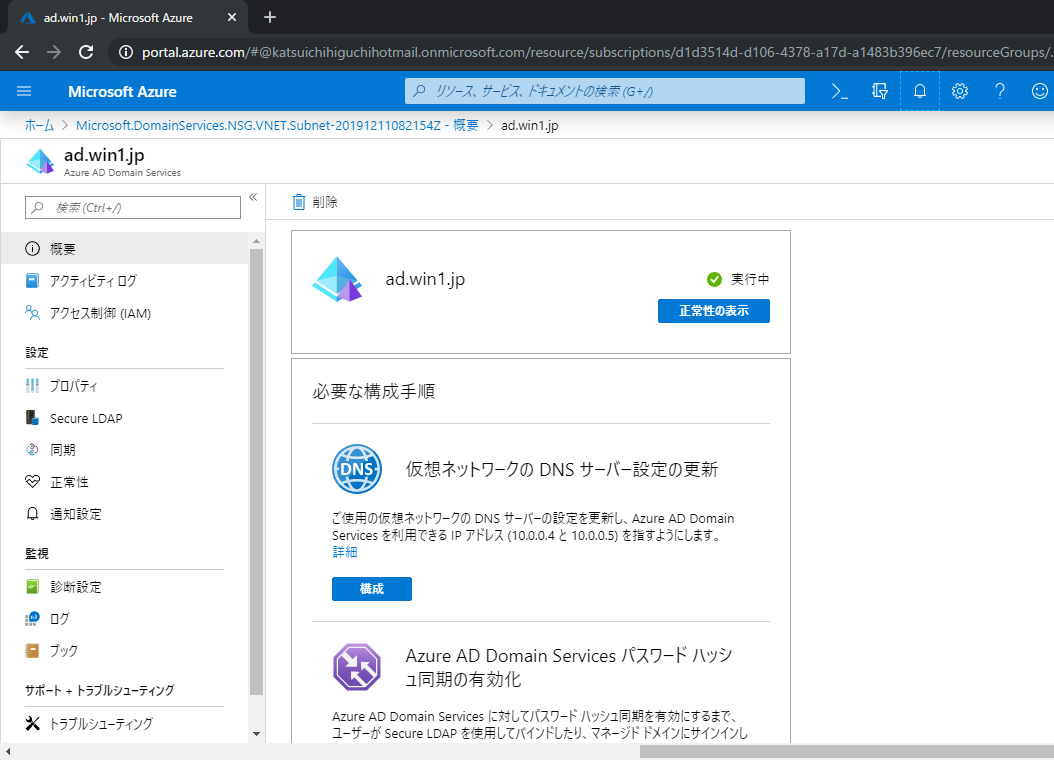Focus the sidebar 検索 (Ctrl+/) field
This screenshot has width=1054, height=760.
click(x=133, y=208)
